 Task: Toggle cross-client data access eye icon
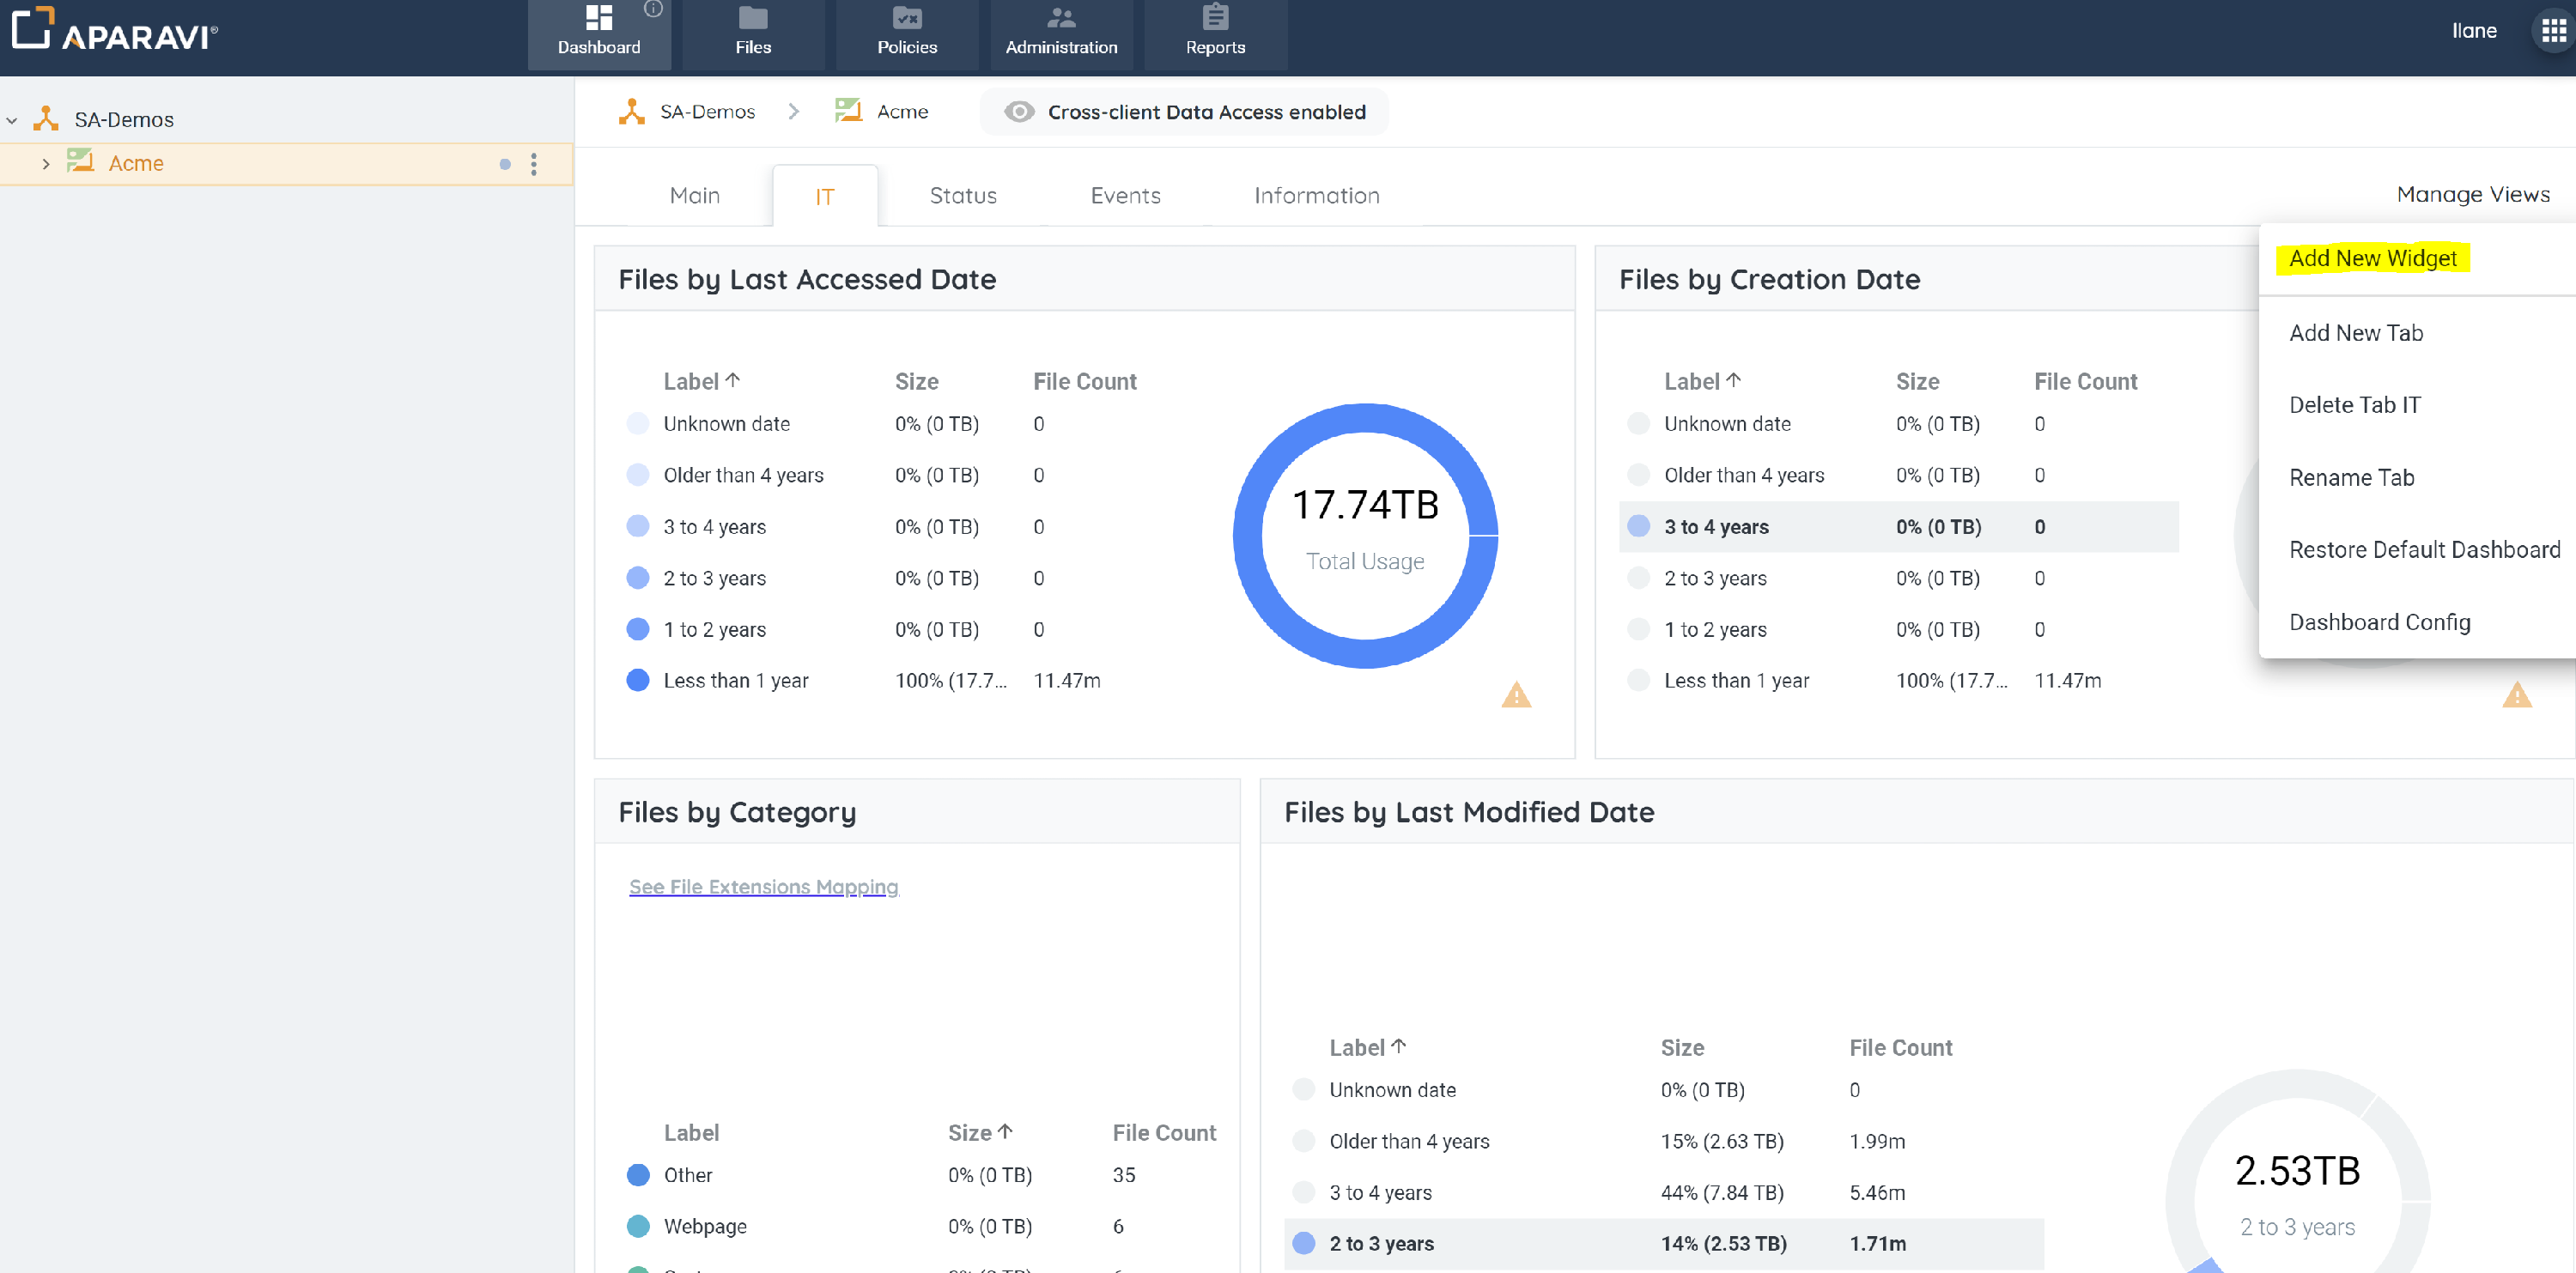click(x=1018, y=112)
